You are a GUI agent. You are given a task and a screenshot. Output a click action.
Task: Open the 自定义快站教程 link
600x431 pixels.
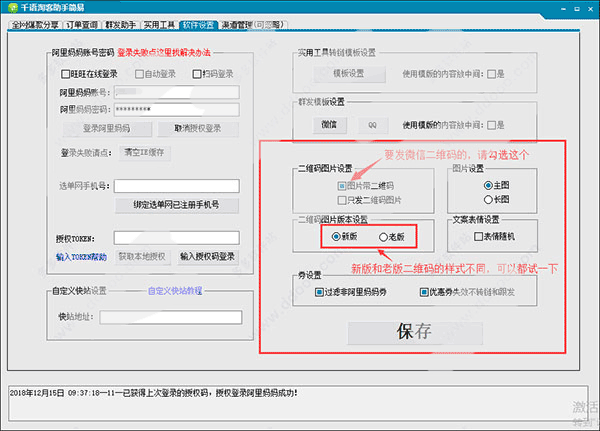point(175,291)
